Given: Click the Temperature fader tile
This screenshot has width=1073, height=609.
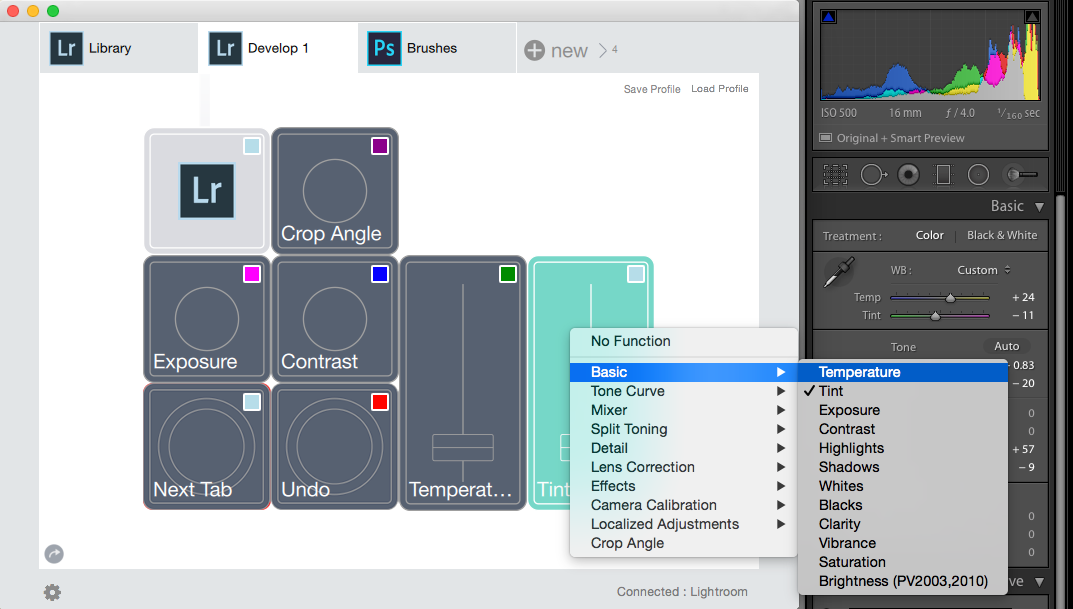Looking at the screenshot, I should coord(463,383).
